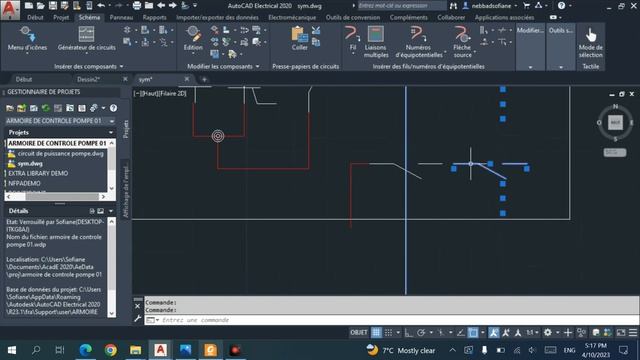The height and width of the screenshot is (360, 640).
Task: Open the workspace gear icon in status bar
Action: click(548, 333)
